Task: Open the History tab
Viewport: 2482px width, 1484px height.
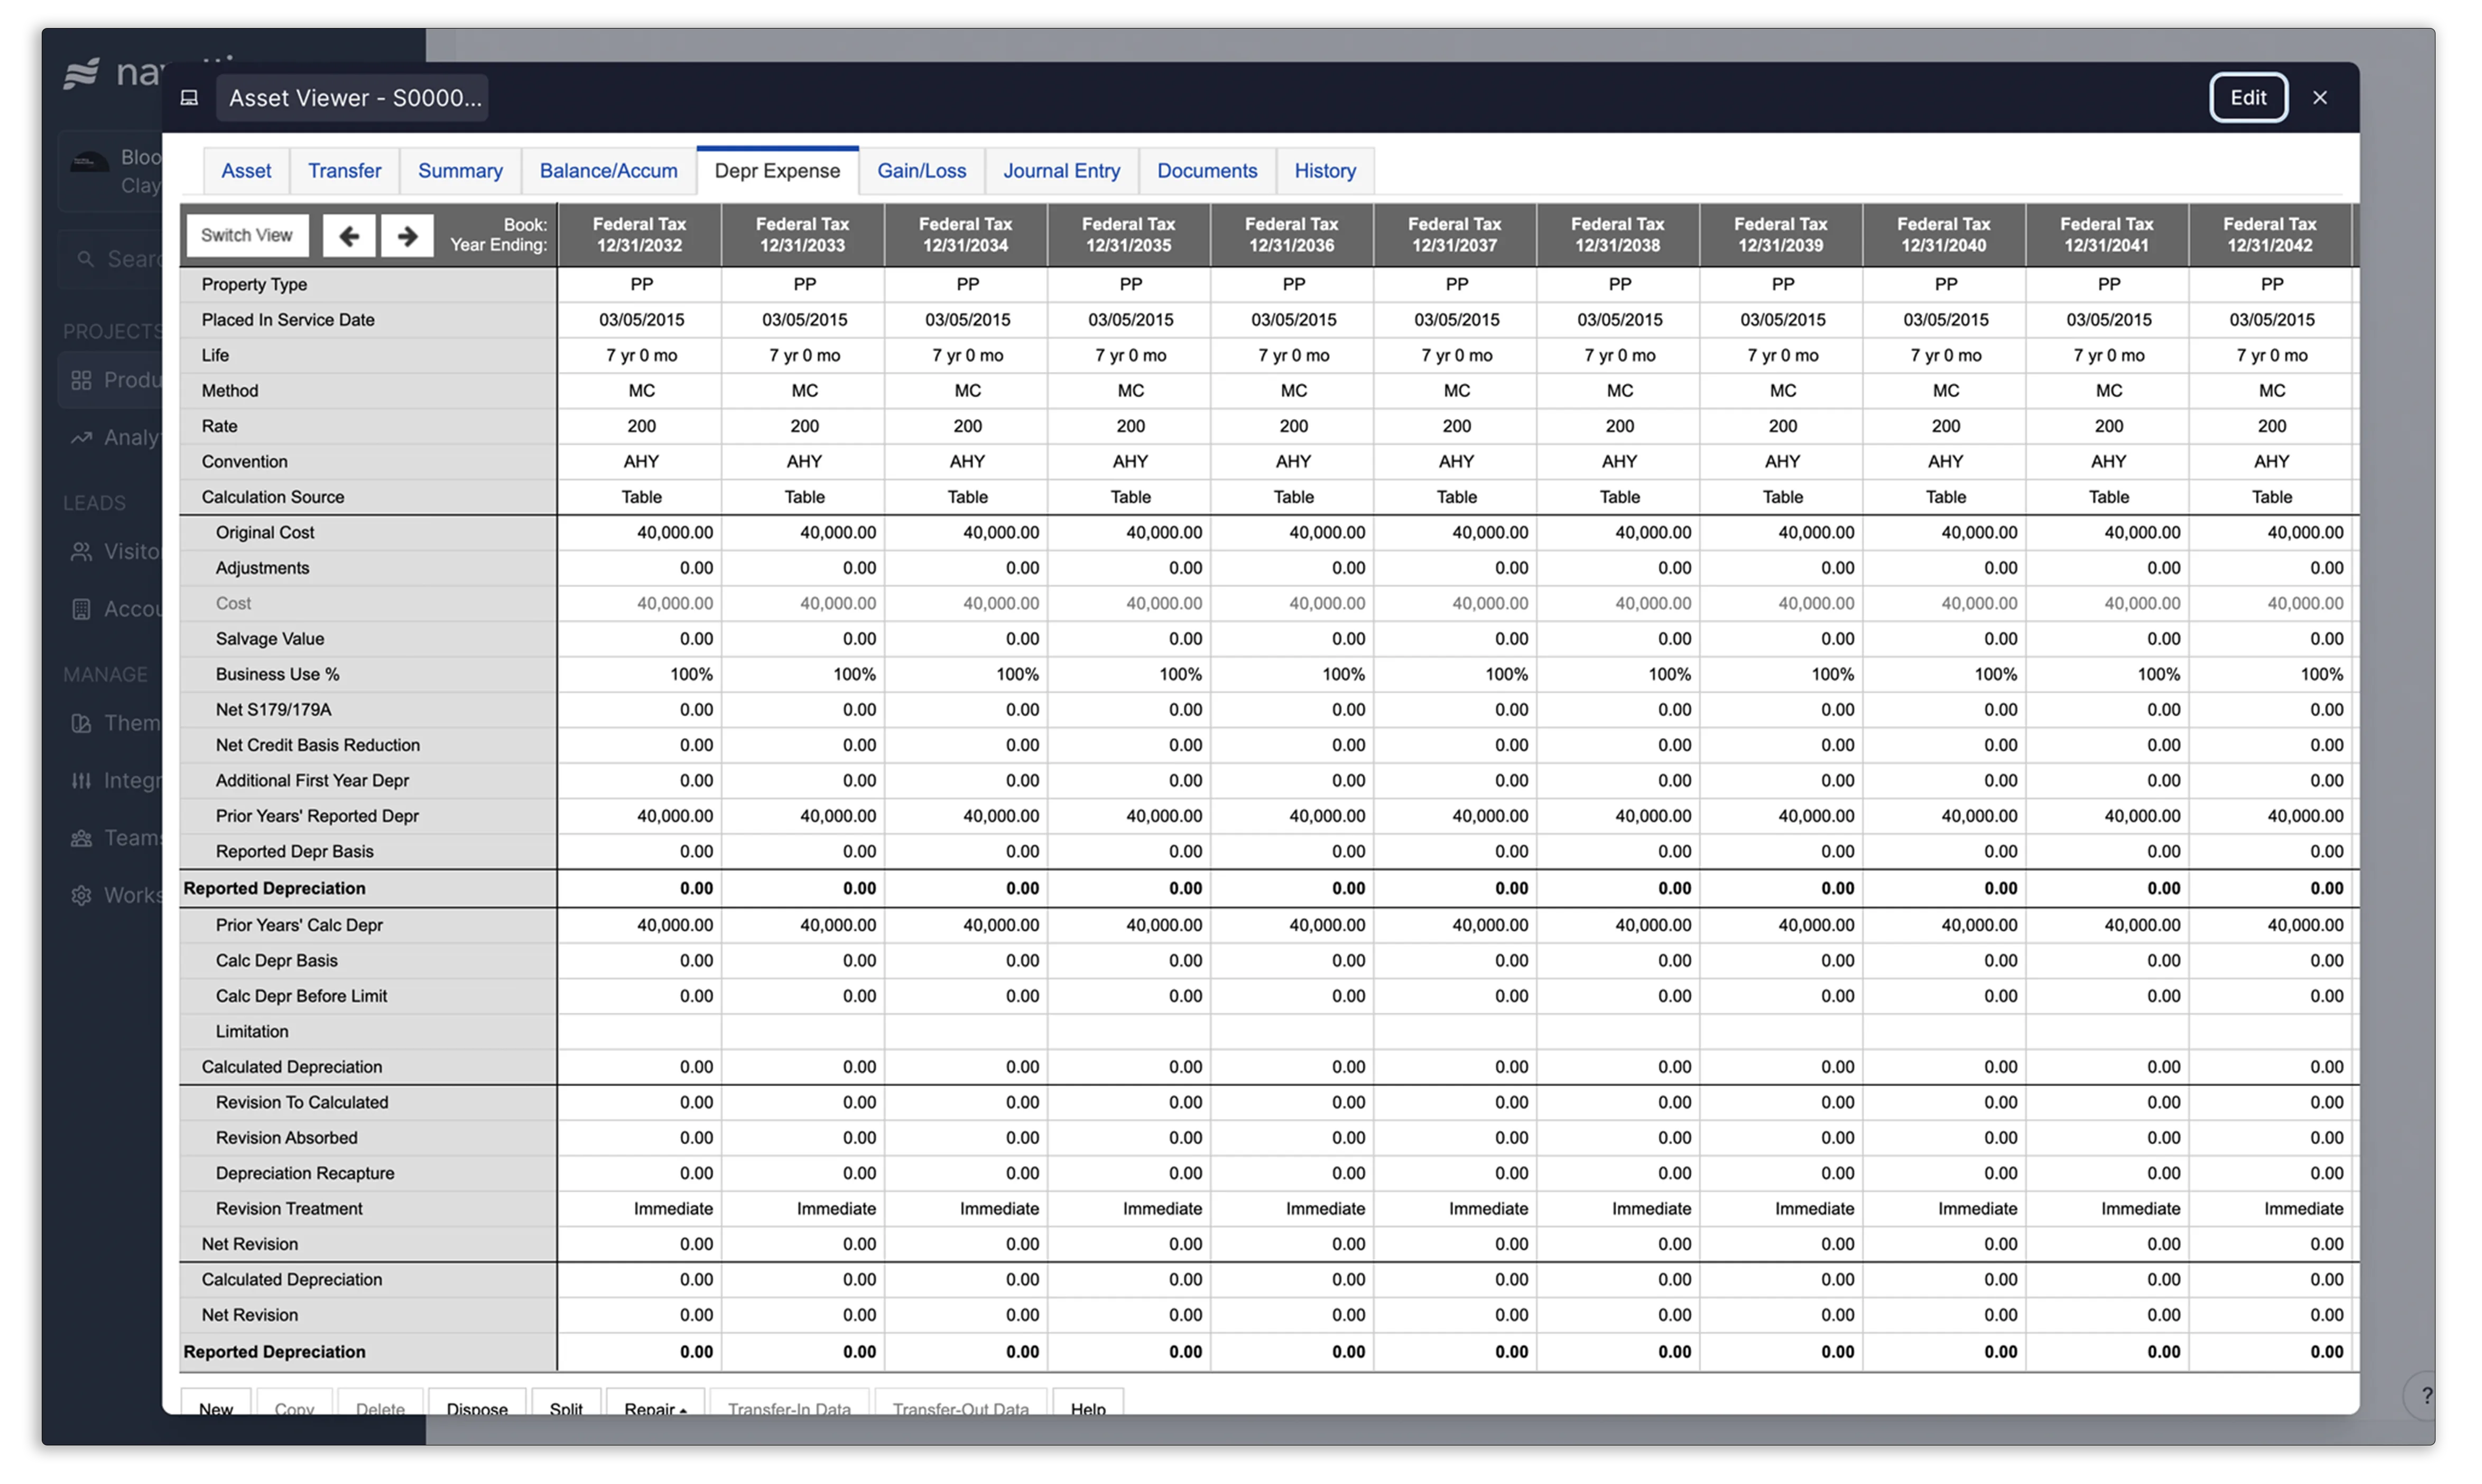Action: pyautogui.click(x=1325, y=171)
